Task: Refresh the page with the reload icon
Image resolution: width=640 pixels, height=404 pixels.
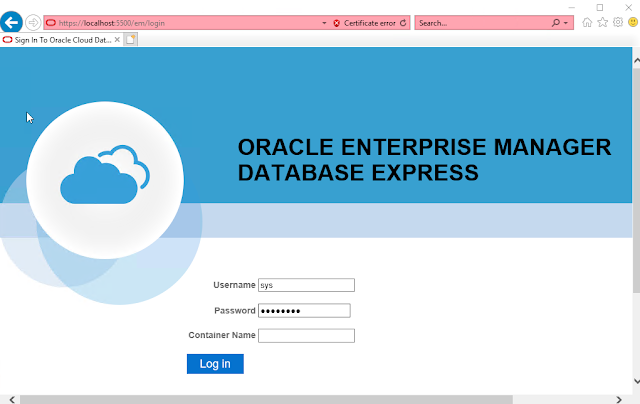Action: click(403, 23)
